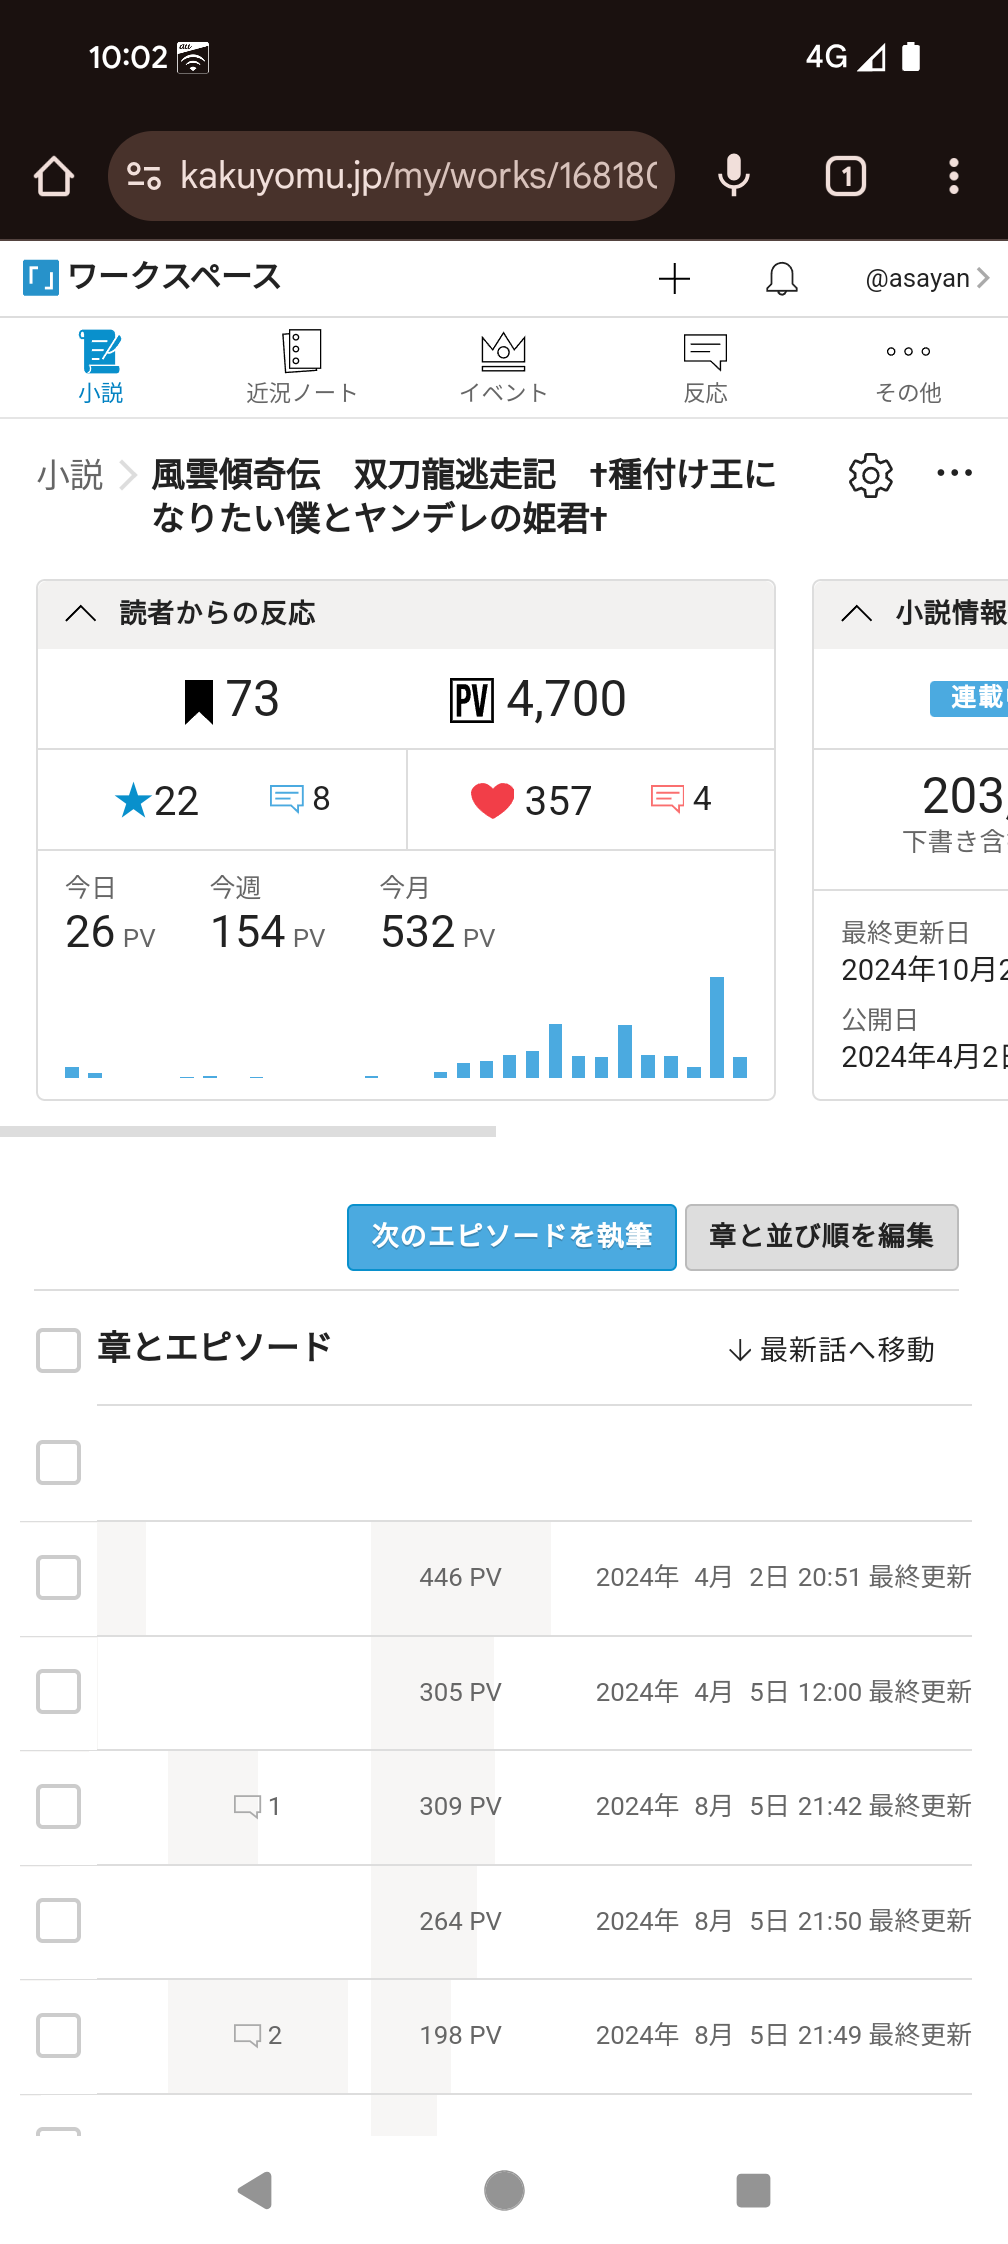The height and width of the screenshot is (2244, 1008).
Task: Select checkbox for the 309 PV episode
Action: click(x=59, y=1807)
